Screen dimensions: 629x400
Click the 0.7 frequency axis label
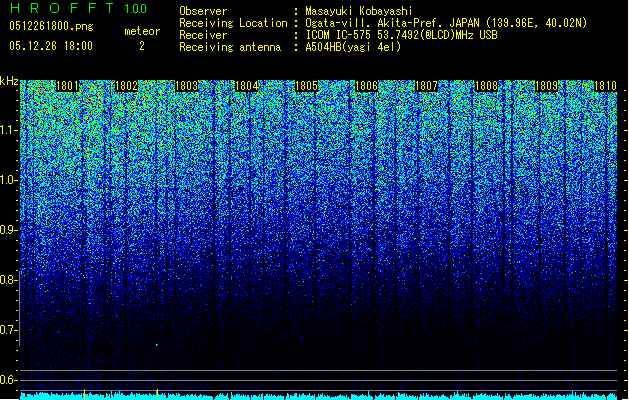click(x=8, y=330)
